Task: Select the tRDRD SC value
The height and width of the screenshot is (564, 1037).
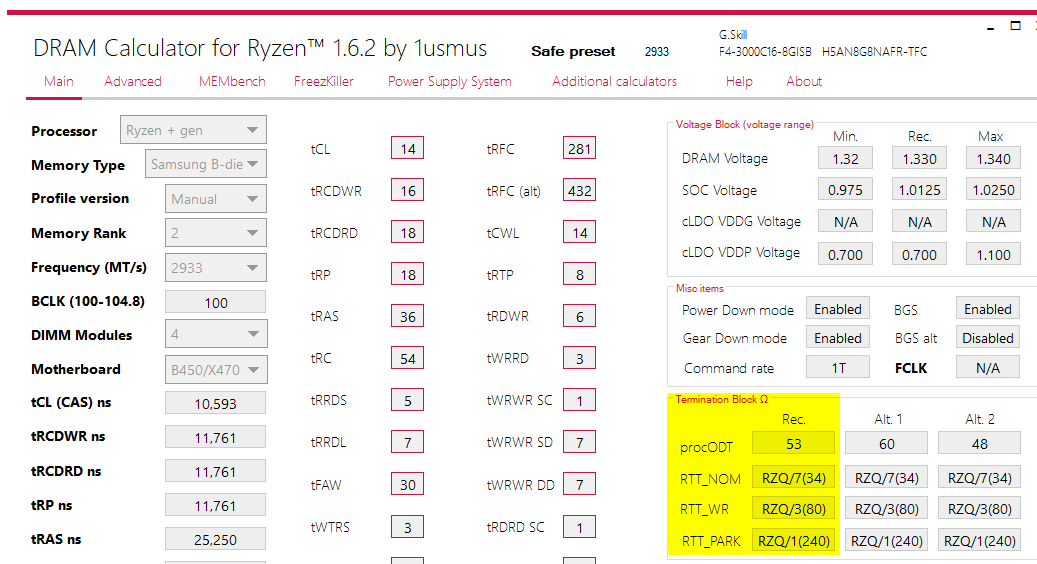Action: click(579, 527)
